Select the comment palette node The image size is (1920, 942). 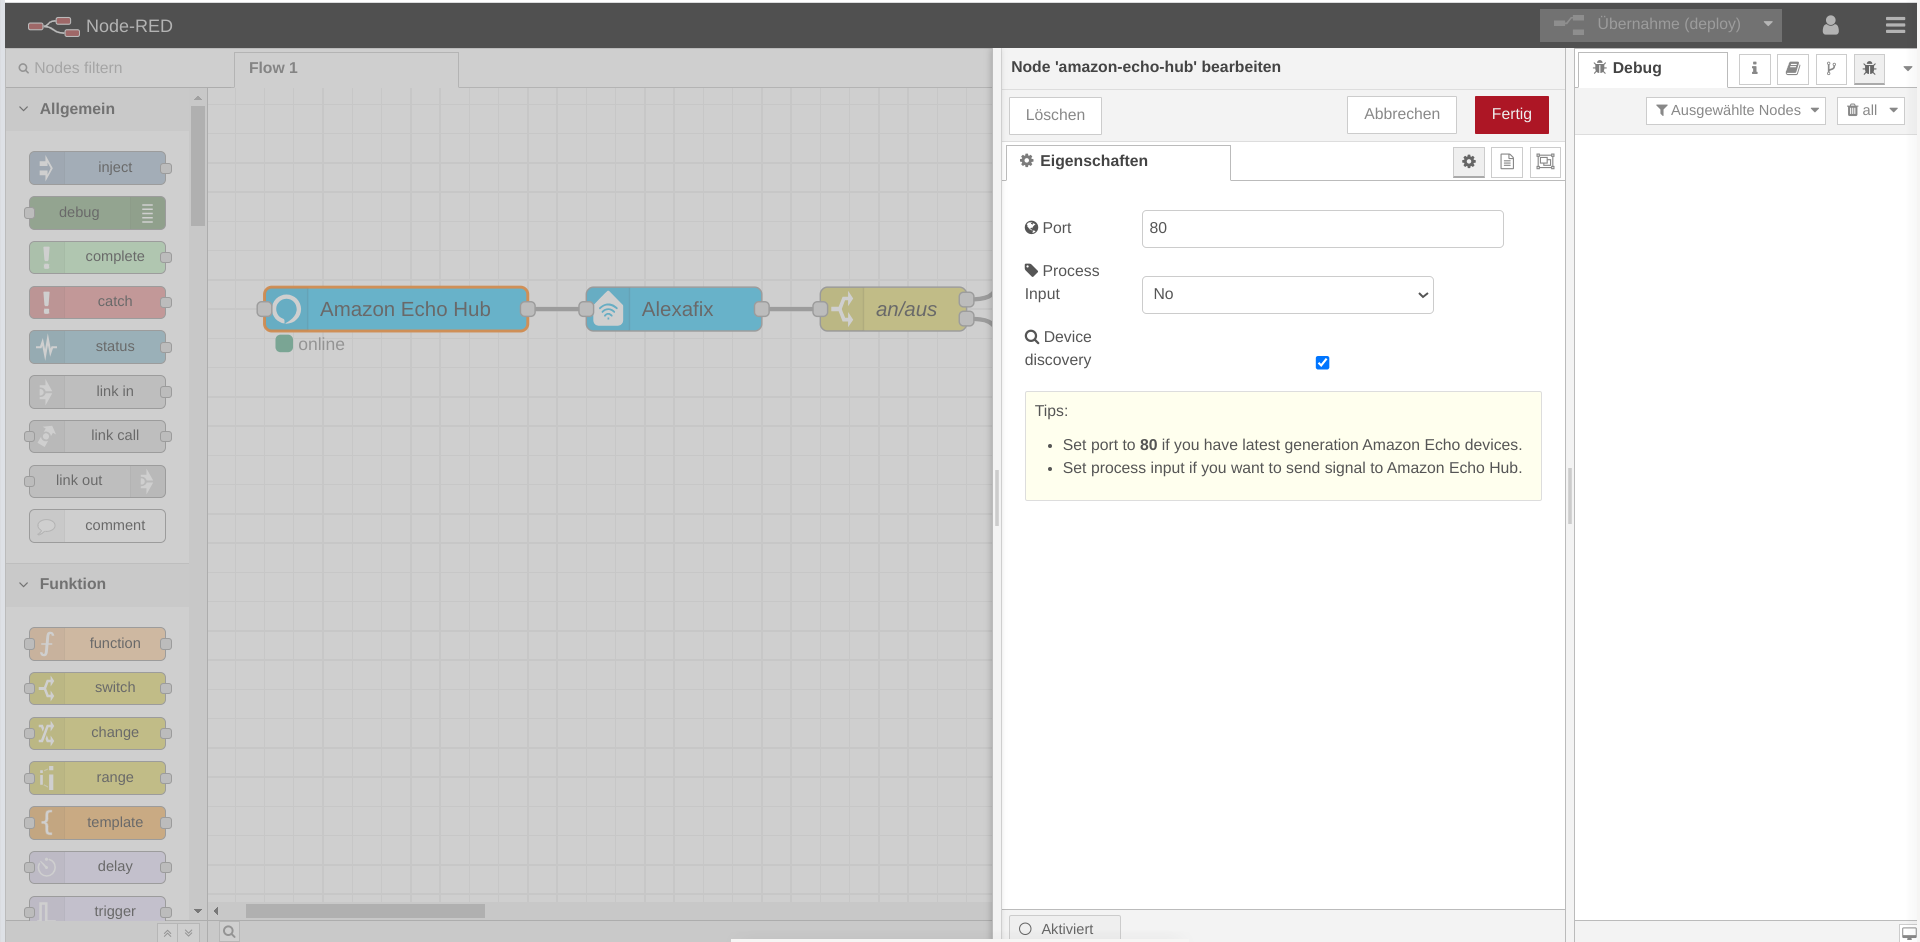click(x=97, y=526)
